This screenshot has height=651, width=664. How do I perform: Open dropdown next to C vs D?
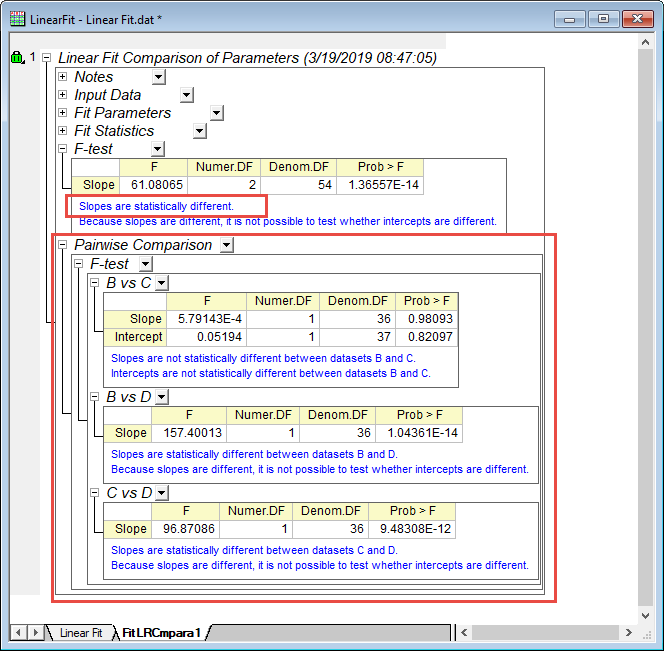tap(162, 493)
